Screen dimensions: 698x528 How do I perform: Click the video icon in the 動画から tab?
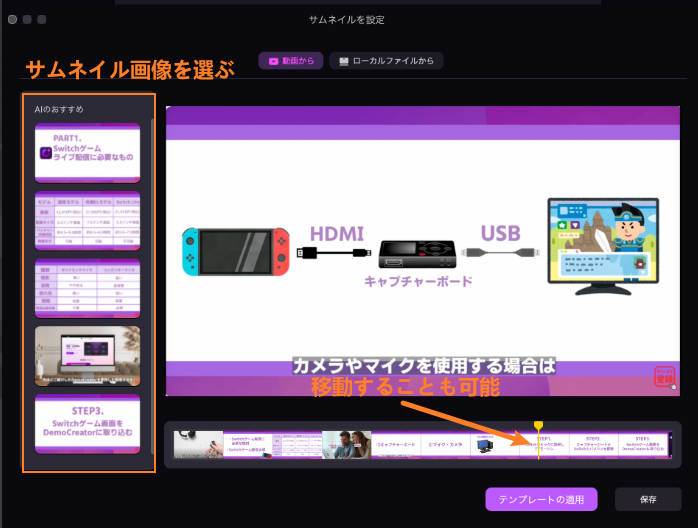273,61
